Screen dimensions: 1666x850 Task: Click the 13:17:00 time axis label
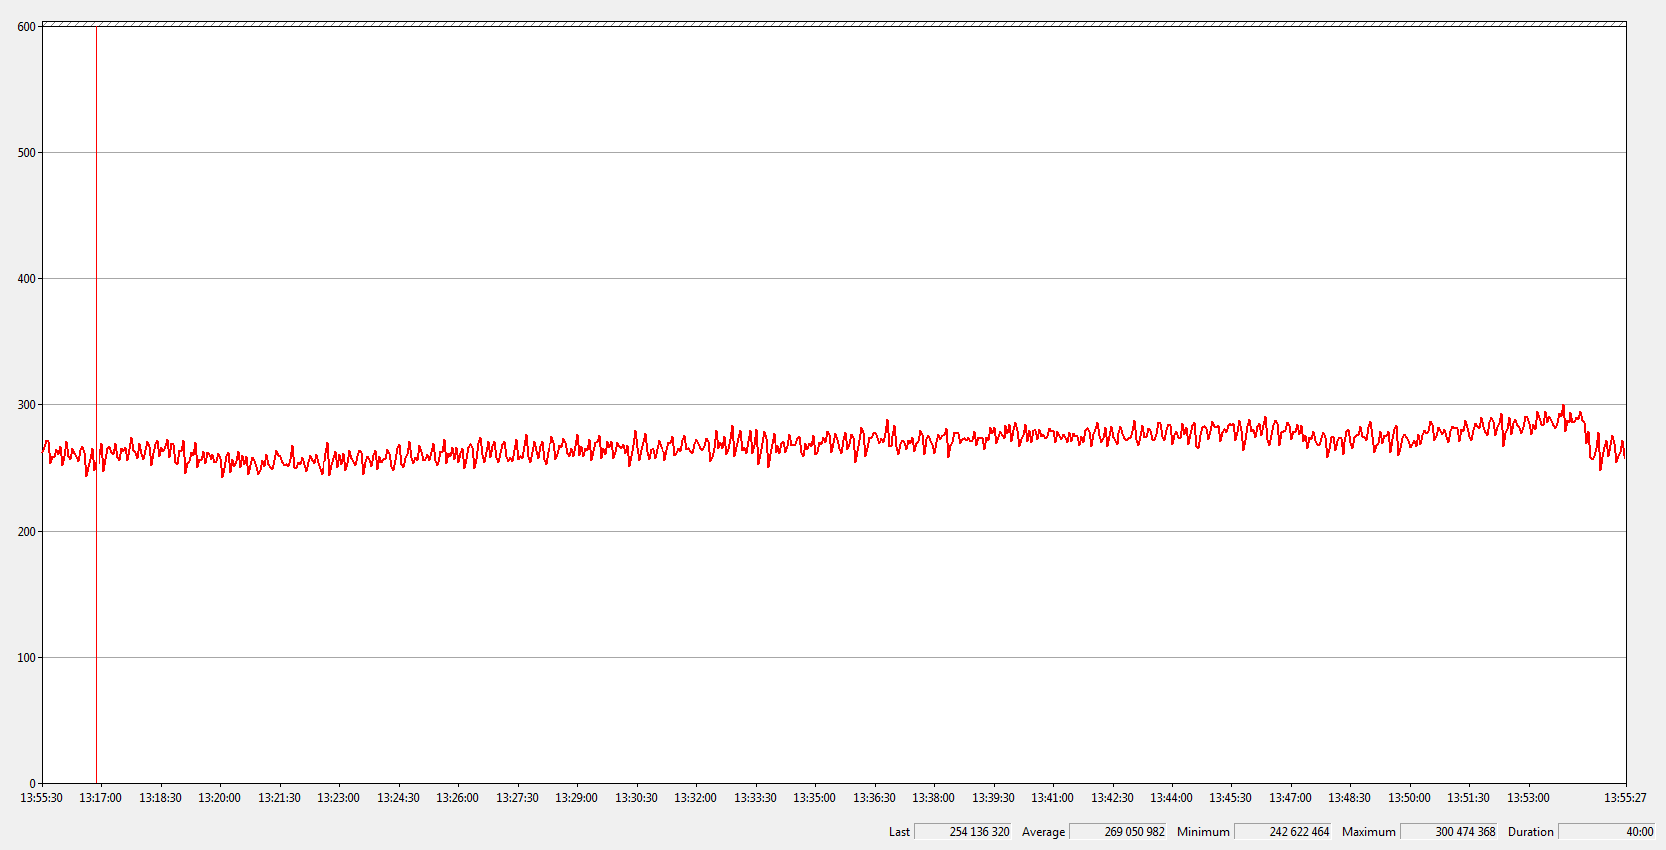[100, 798]
